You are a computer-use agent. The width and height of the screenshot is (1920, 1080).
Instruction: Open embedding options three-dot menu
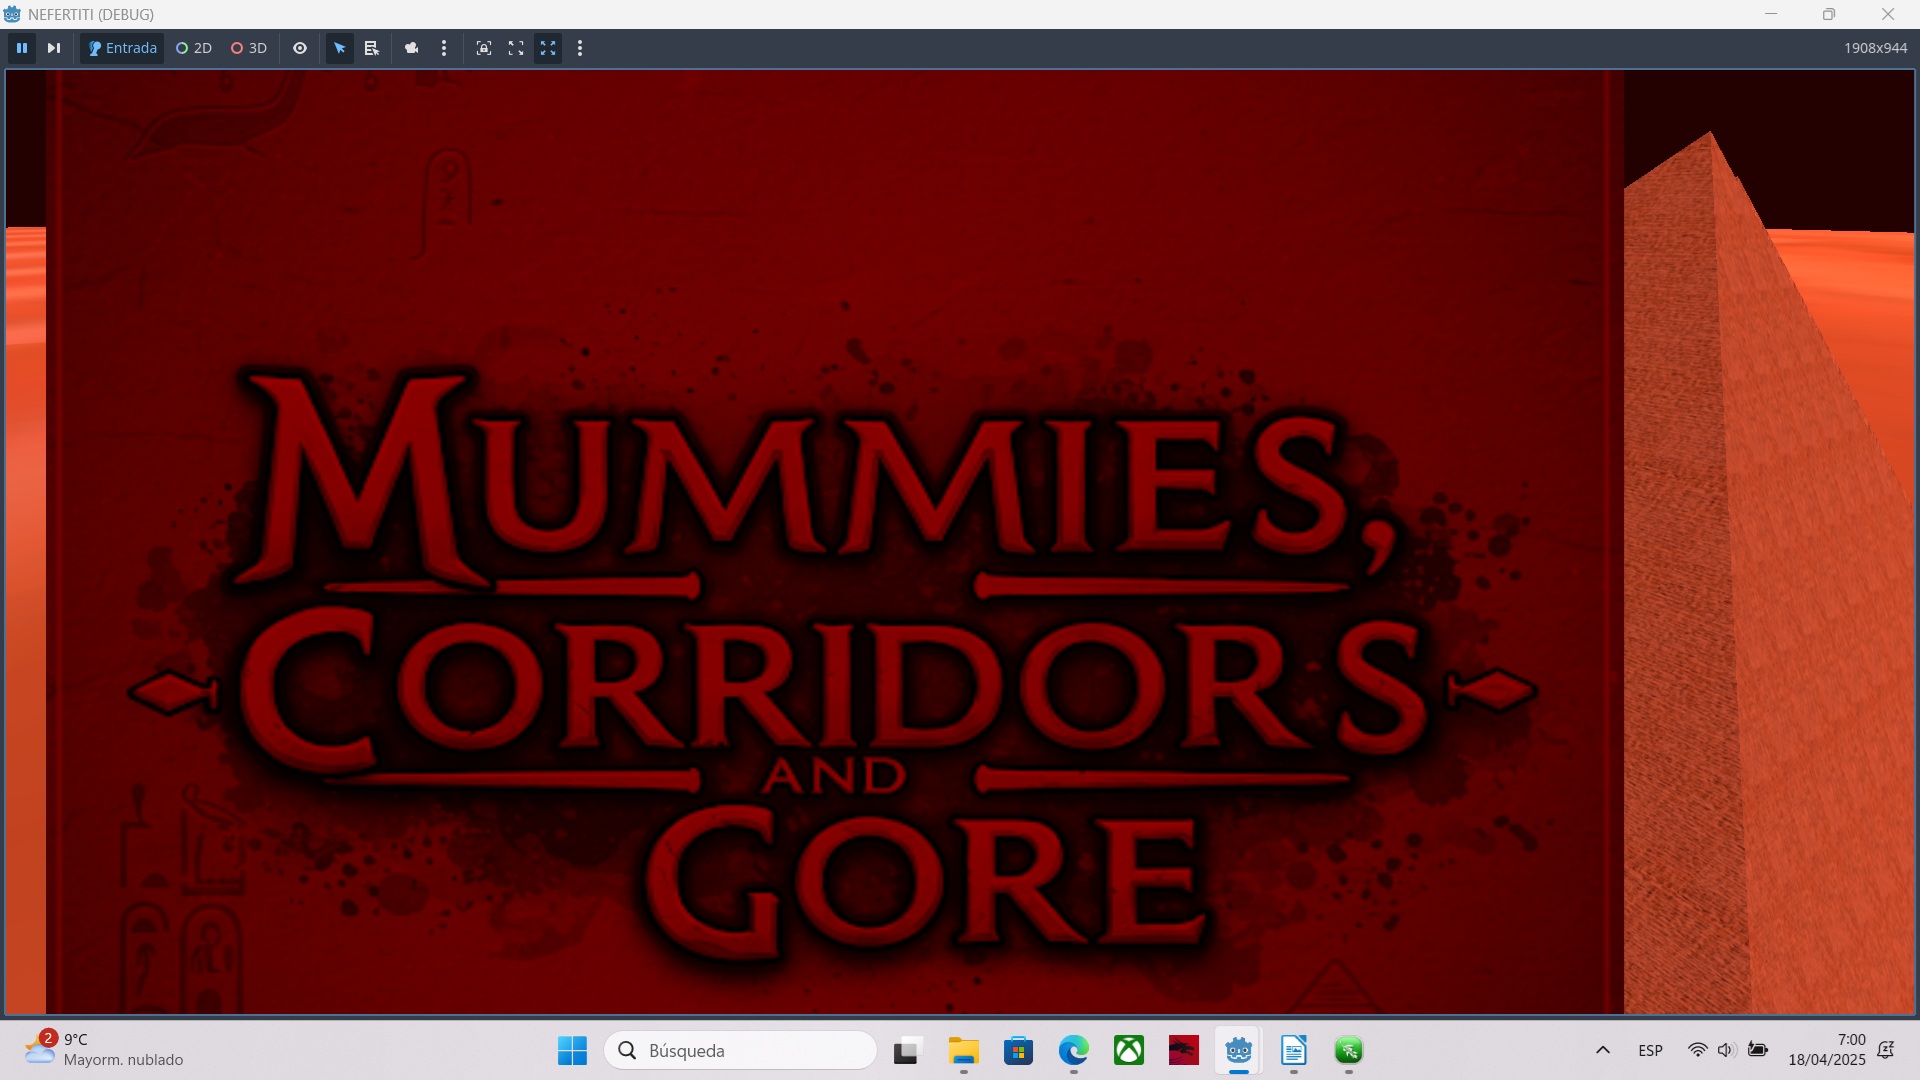click(580, 48)
